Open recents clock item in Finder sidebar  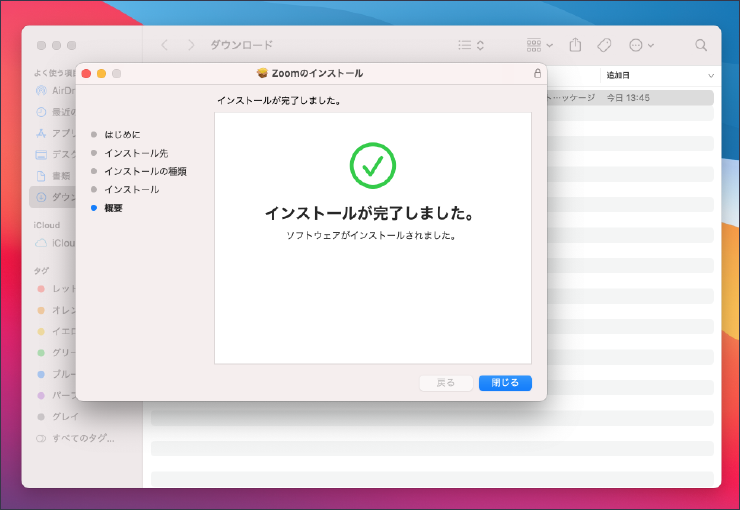click(x=55, y=112)
